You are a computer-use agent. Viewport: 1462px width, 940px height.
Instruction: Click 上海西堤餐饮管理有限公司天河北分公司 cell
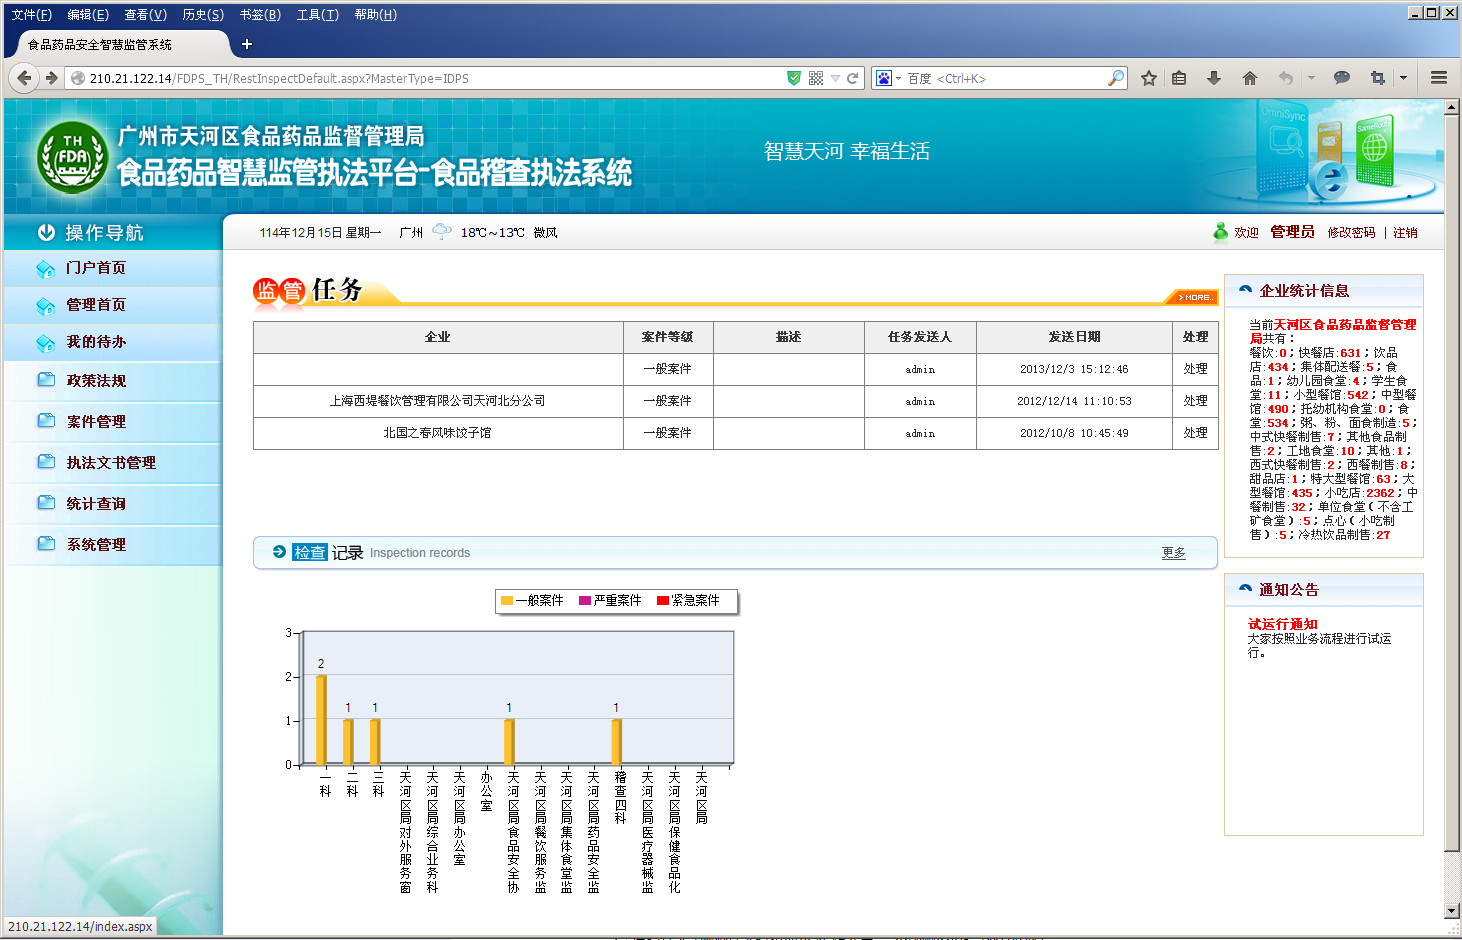click(x=437, y=401)
